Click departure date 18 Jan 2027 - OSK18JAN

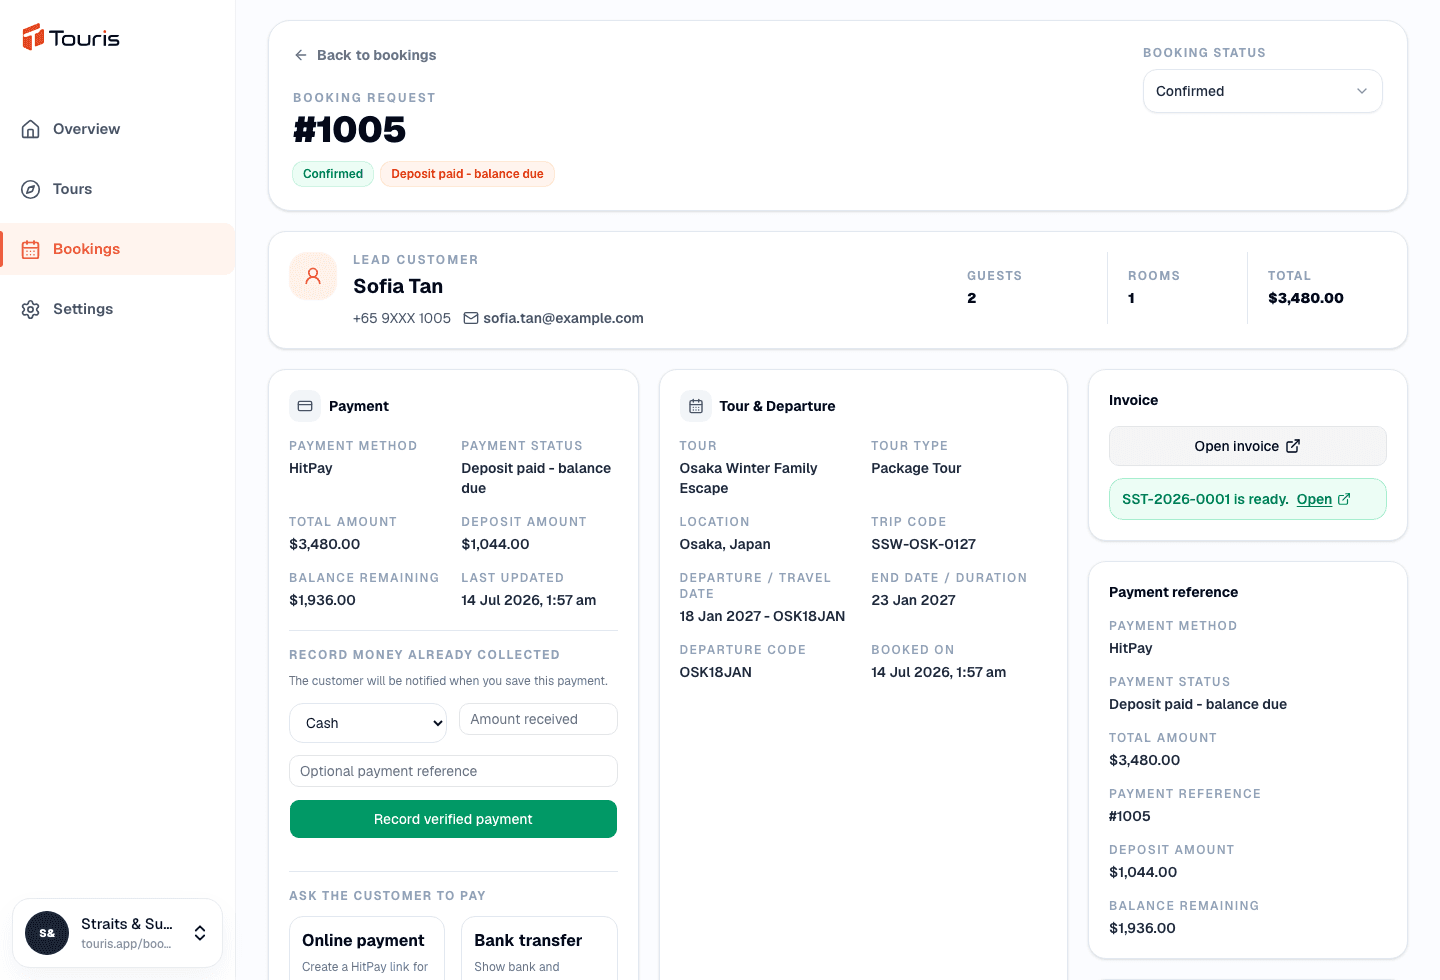(762, 616)
